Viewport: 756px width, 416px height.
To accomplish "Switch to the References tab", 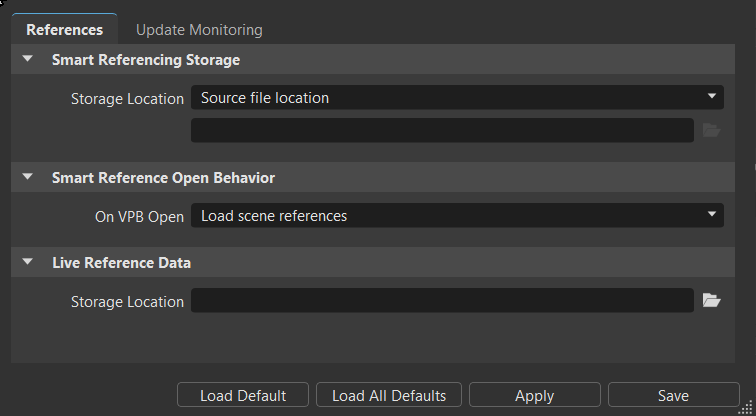I will click(64, 30).
